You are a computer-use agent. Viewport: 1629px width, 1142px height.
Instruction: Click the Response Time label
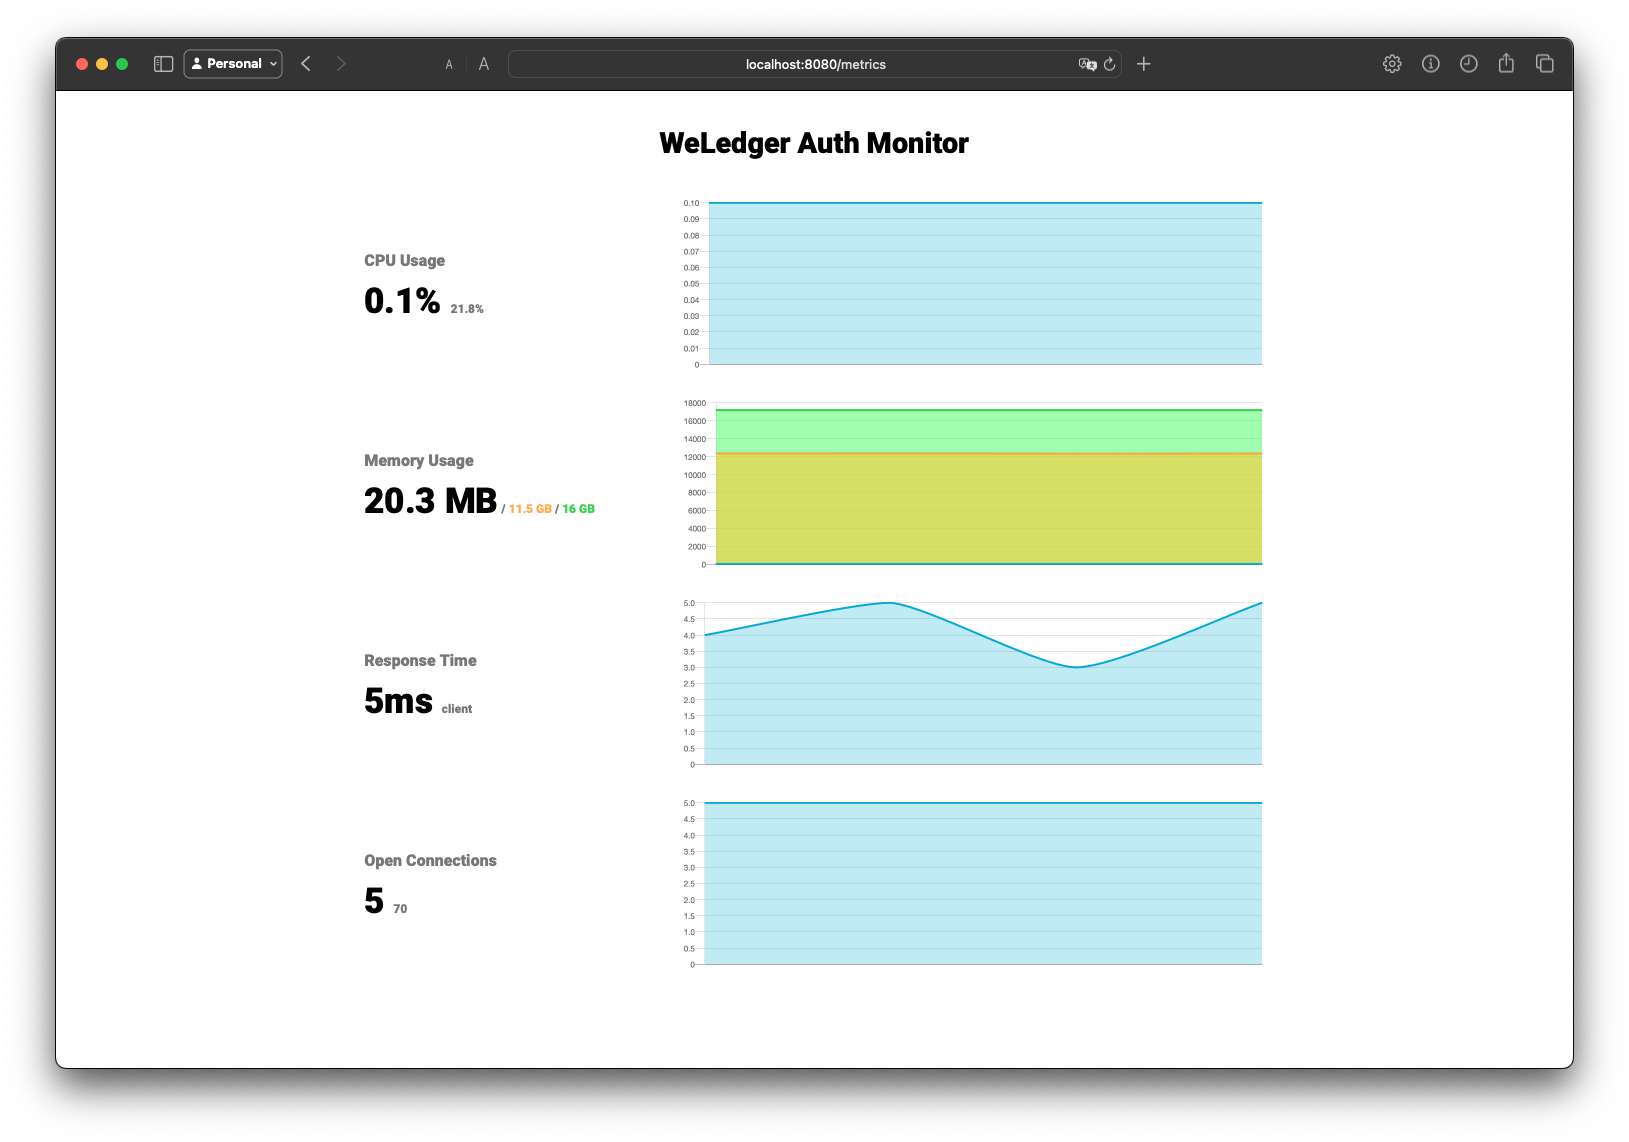pyautogui.click(x=420, y=660)
